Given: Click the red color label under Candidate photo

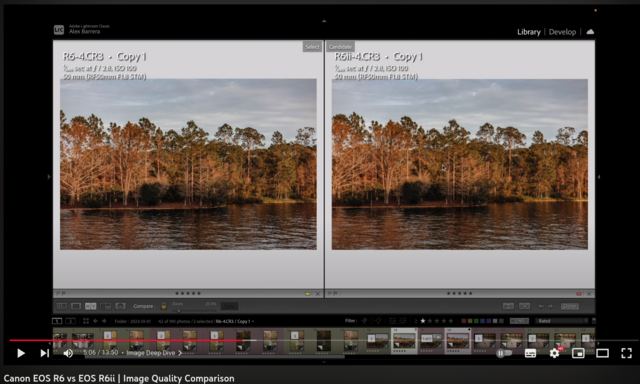Looking at the screenshot, I should pyautogui.click(x=579, y=294).
